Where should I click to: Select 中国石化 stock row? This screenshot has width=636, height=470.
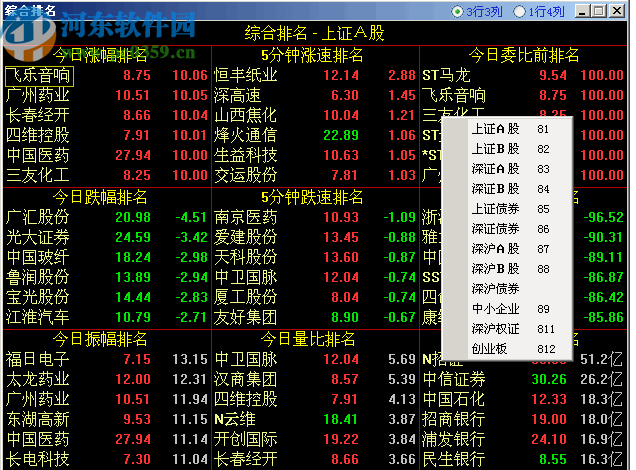(x=523, y=399)
